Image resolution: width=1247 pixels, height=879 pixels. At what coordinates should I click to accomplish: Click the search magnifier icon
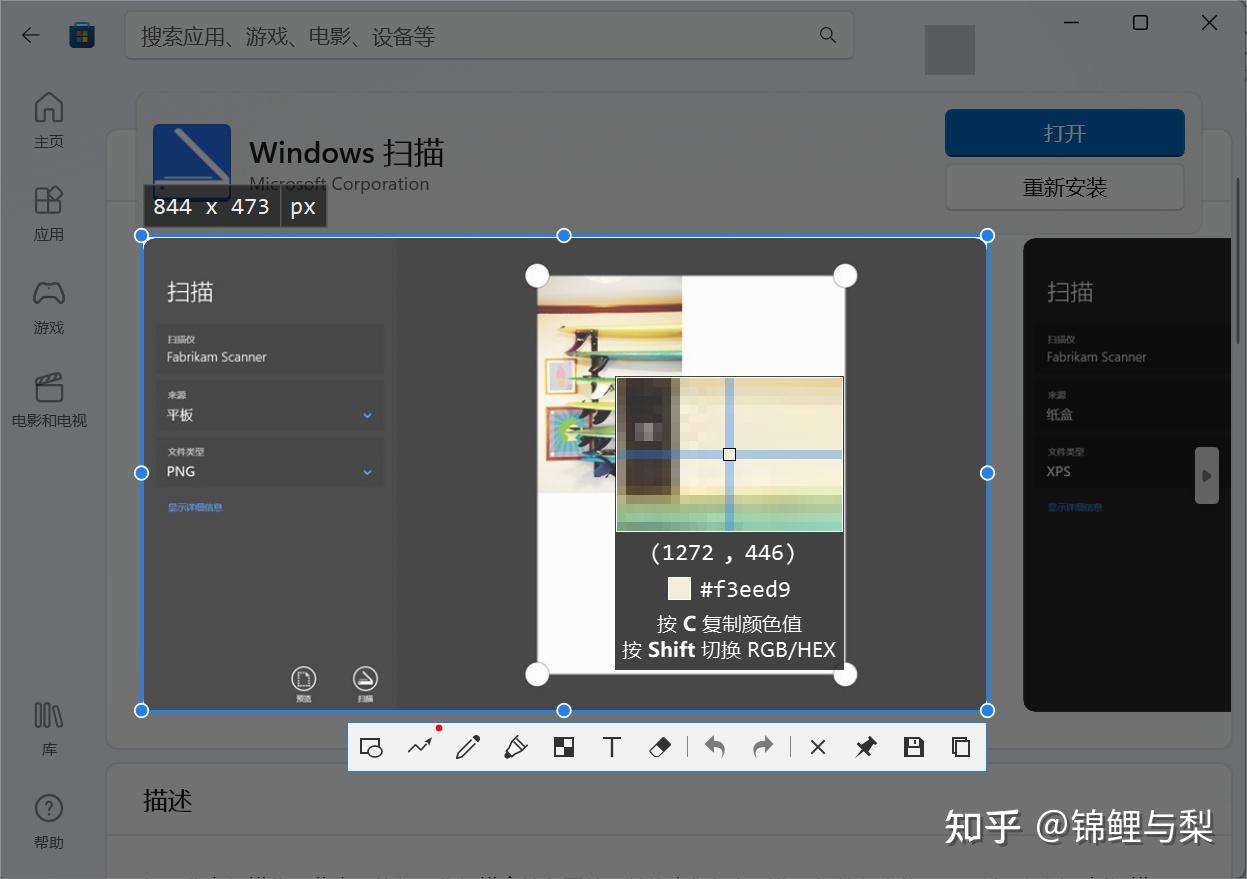828,35
